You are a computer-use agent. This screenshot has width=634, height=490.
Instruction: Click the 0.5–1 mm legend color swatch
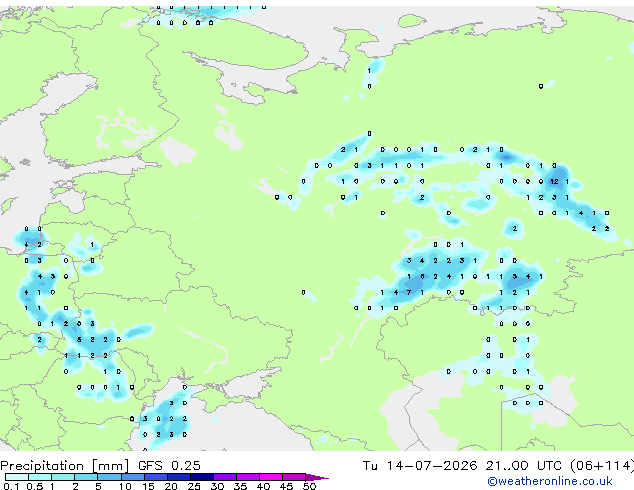coord(40,477)
